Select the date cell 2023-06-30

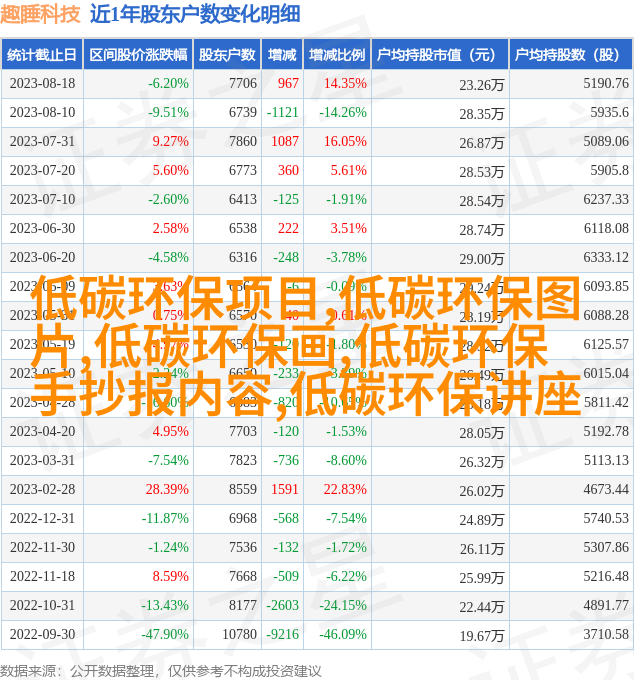[x=42, y=229]
